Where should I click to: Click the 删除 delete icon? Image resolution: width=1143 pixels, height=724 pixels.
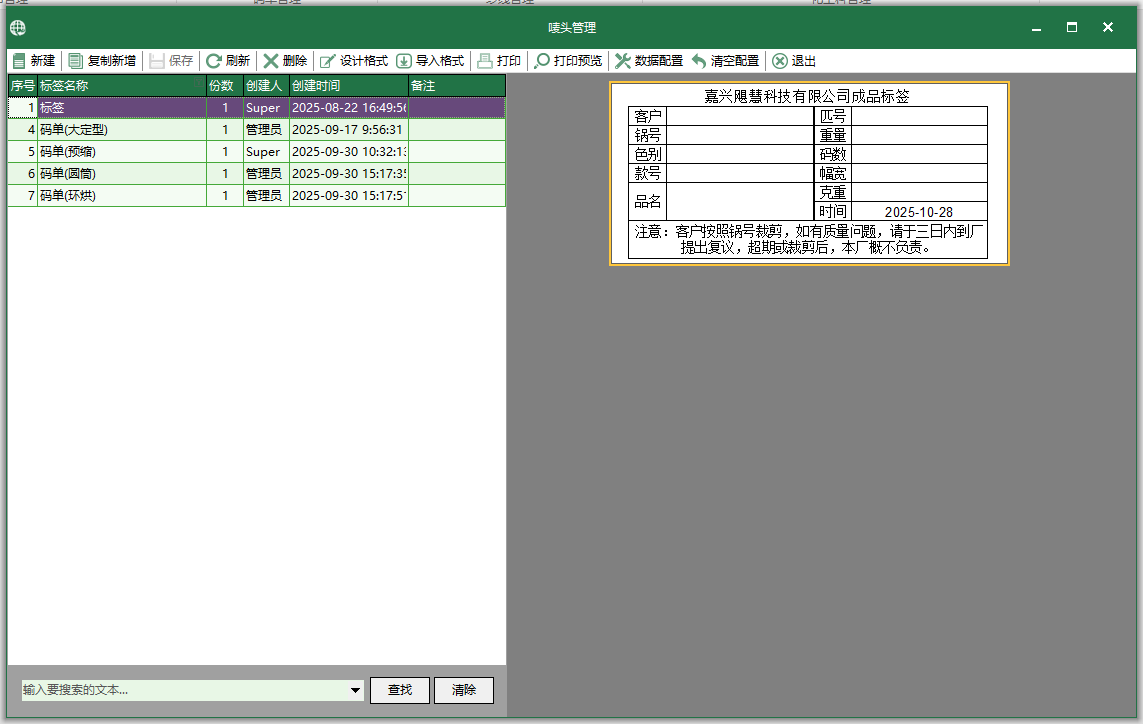tap(270, 61)
